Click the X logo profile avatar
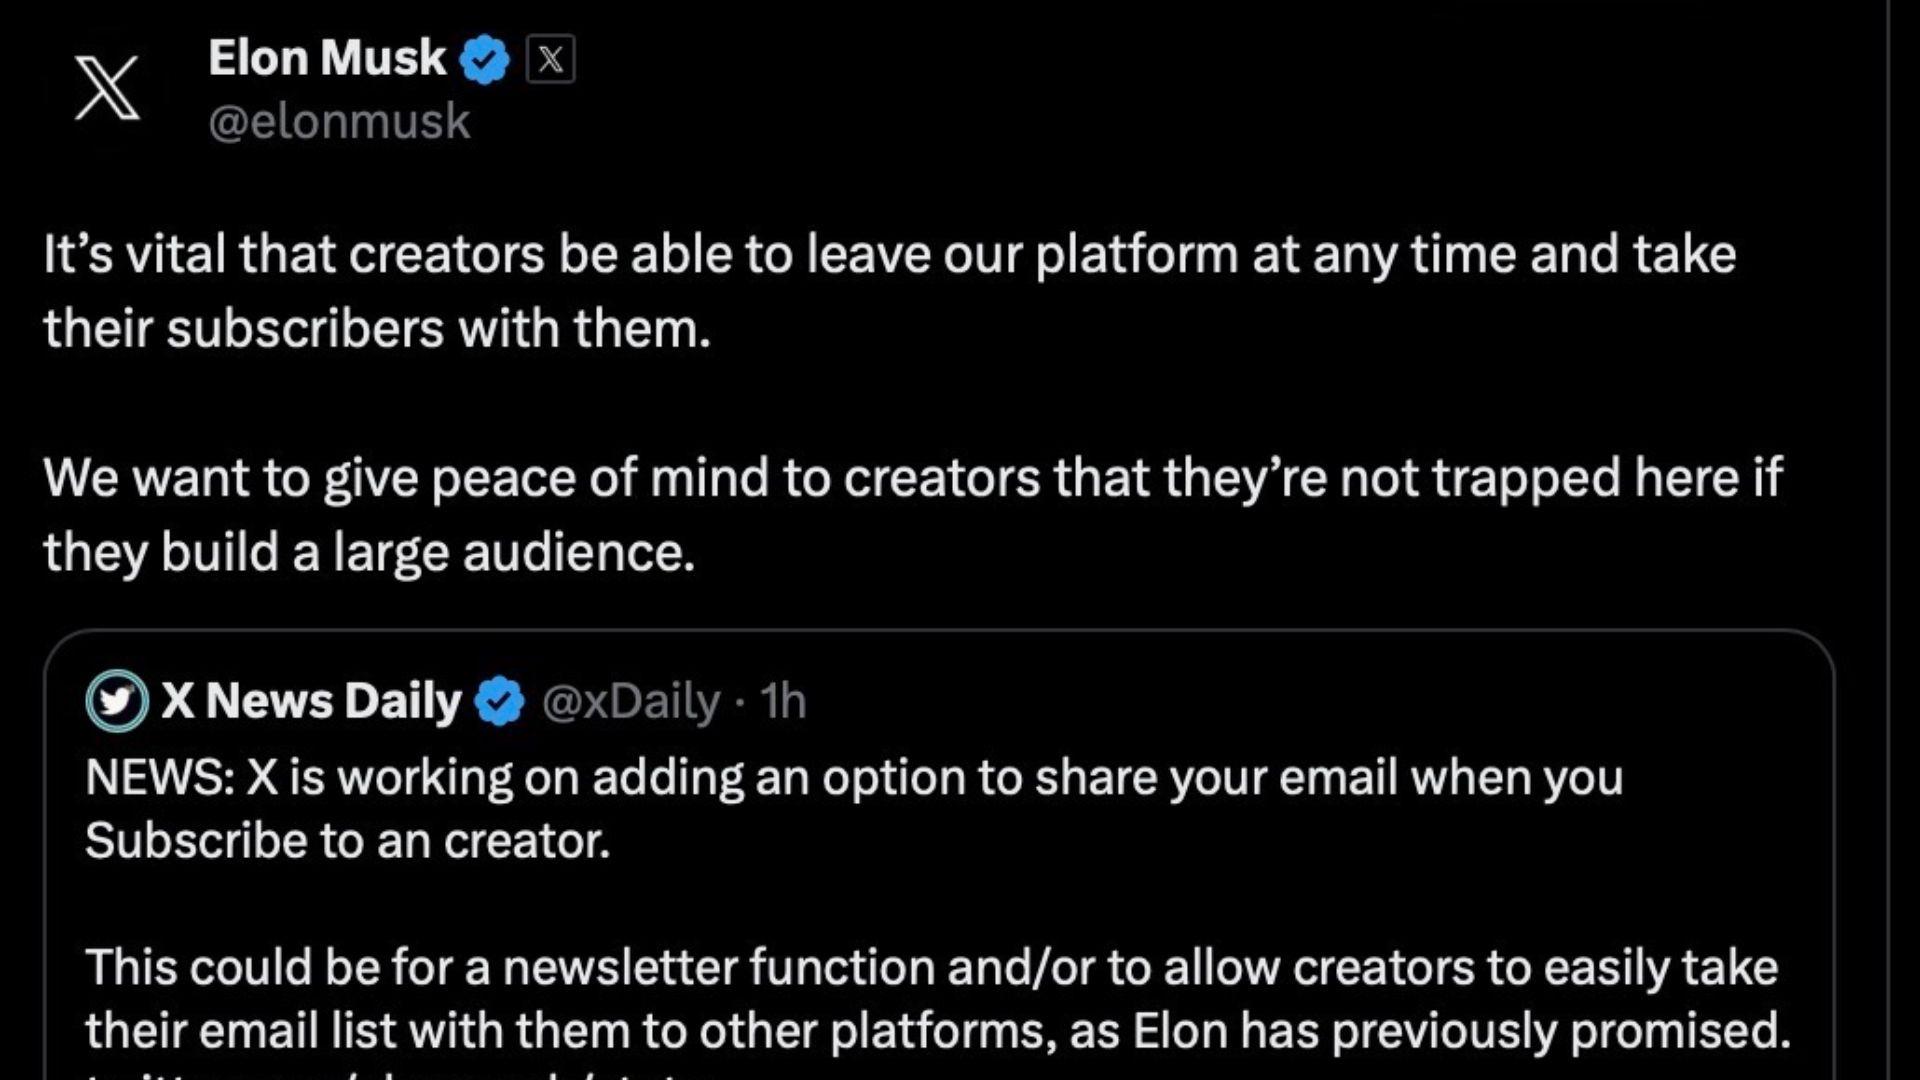This screenshot has width=1920, height=1080. [108, 88]
